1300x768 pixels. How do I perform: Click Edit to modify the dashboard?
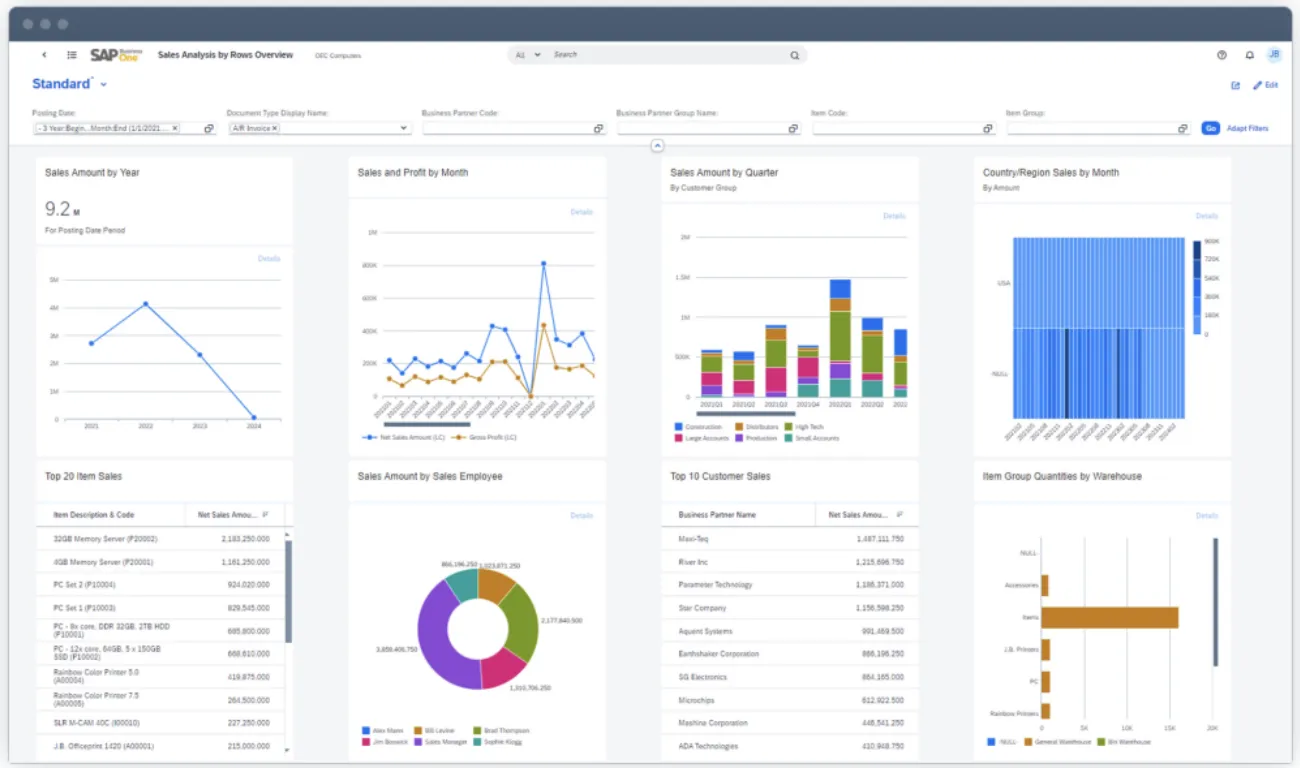[x=1266, y=85]
